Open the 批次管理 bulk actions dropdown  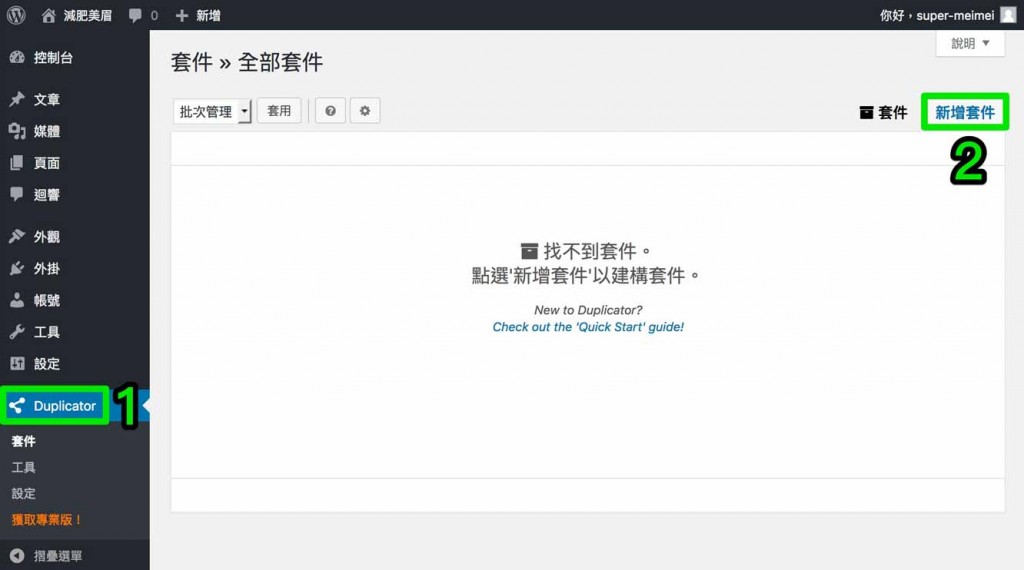click(x=212, y=112)
